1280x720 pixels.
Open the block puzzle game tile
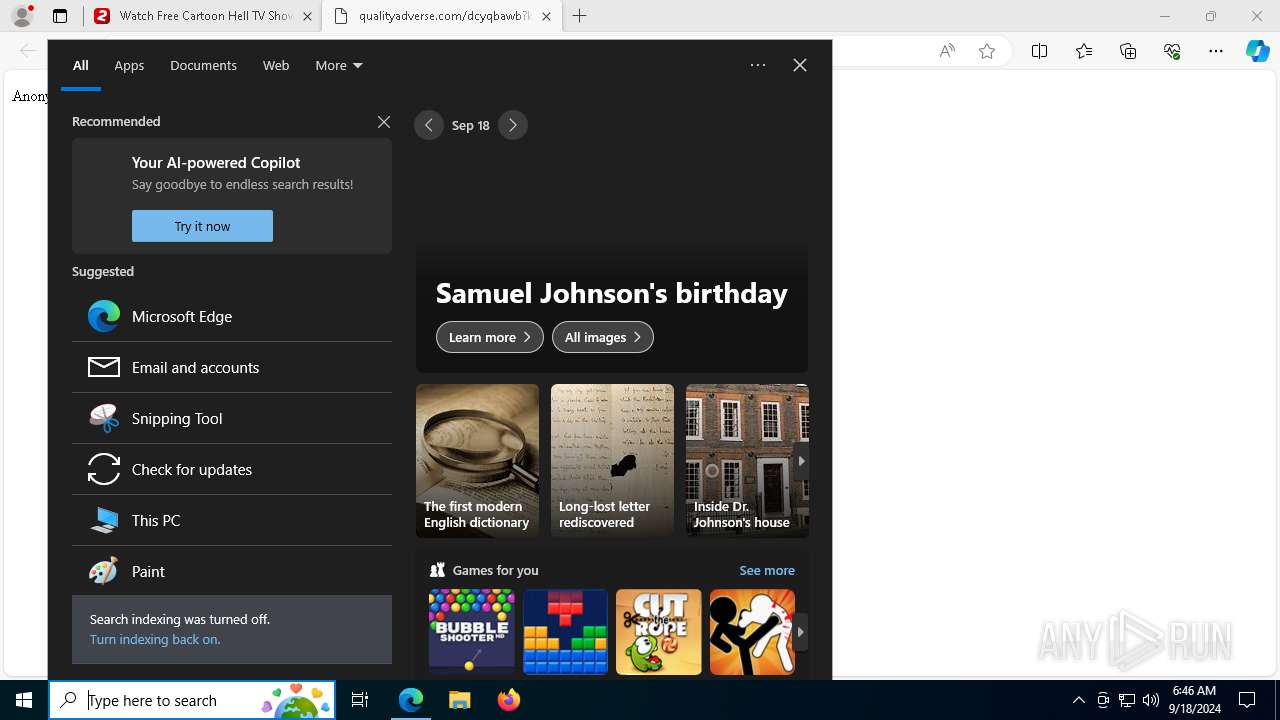[565, 632]
